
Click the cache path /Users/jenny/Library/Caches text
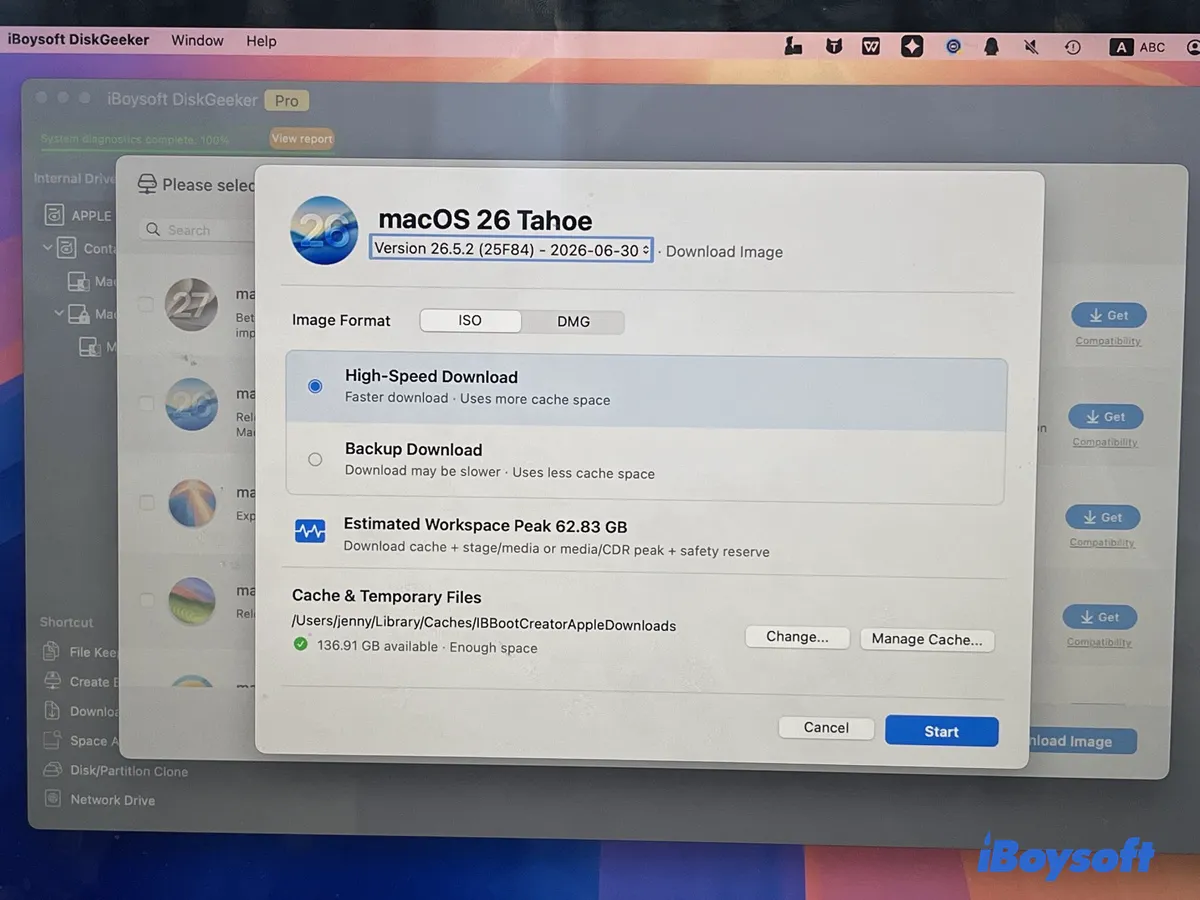484,625
